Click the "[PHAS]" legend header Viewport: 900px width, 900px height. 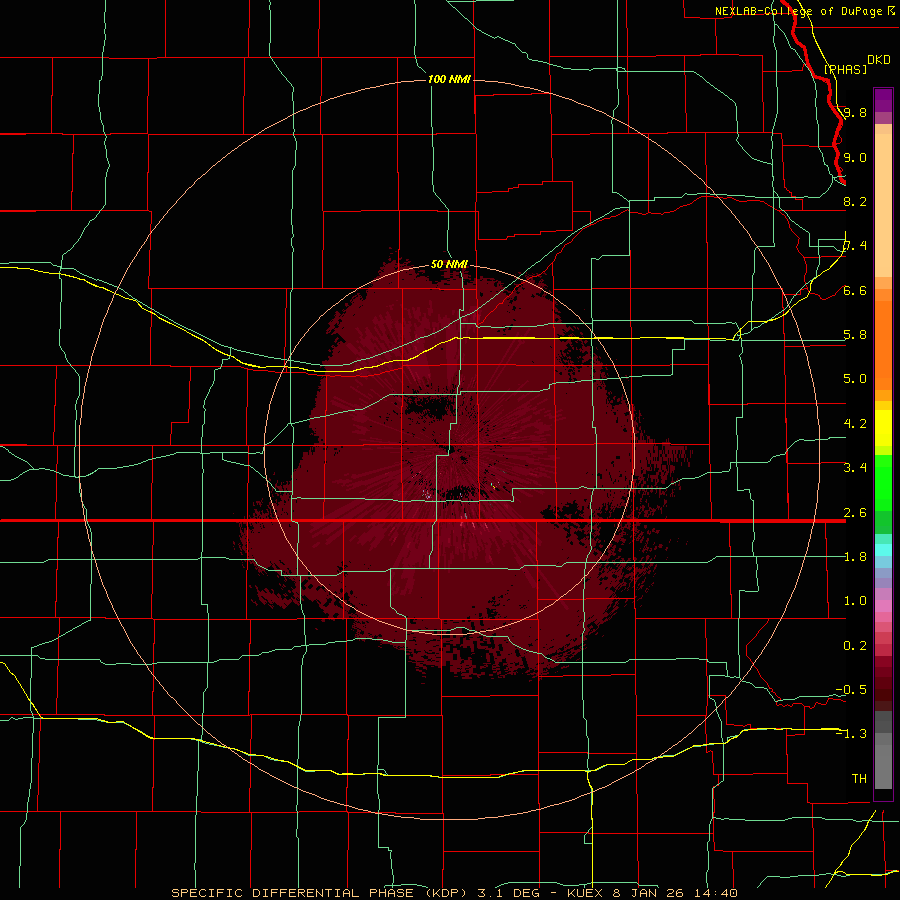pyautogui.click(x=845, y=69)
